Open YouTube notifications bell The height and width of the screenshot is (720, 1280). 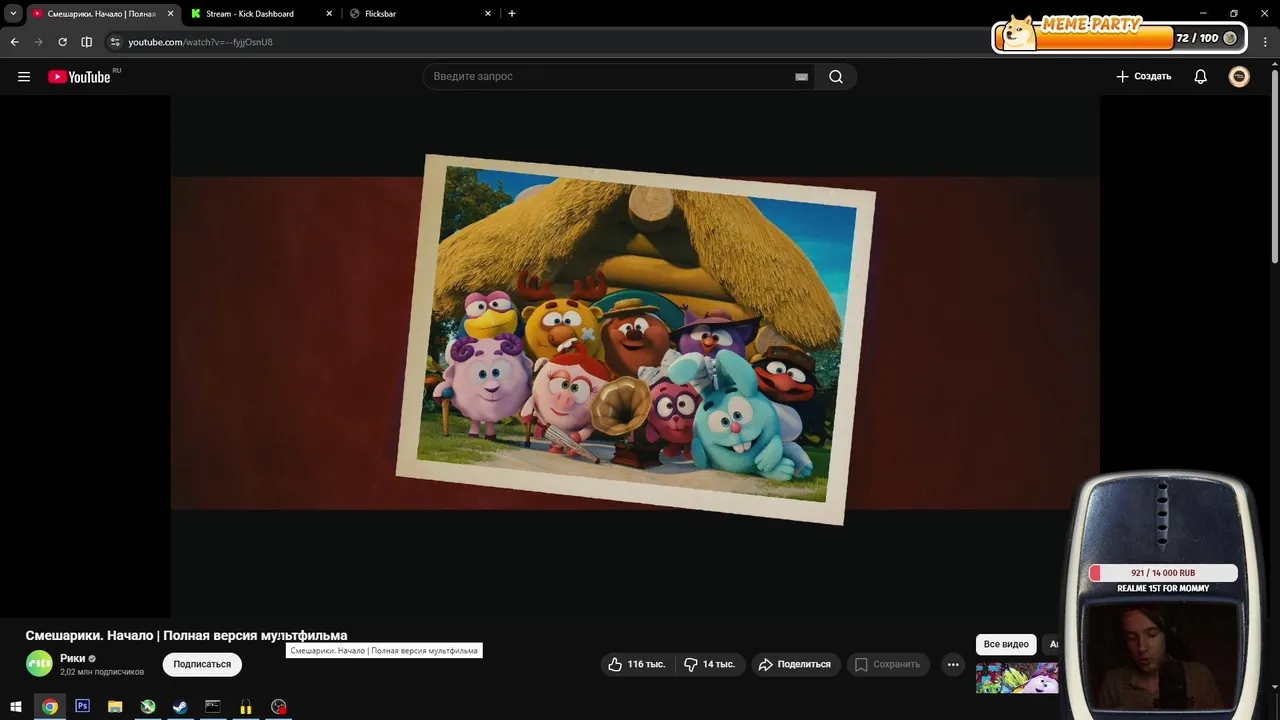point(1201,77)
